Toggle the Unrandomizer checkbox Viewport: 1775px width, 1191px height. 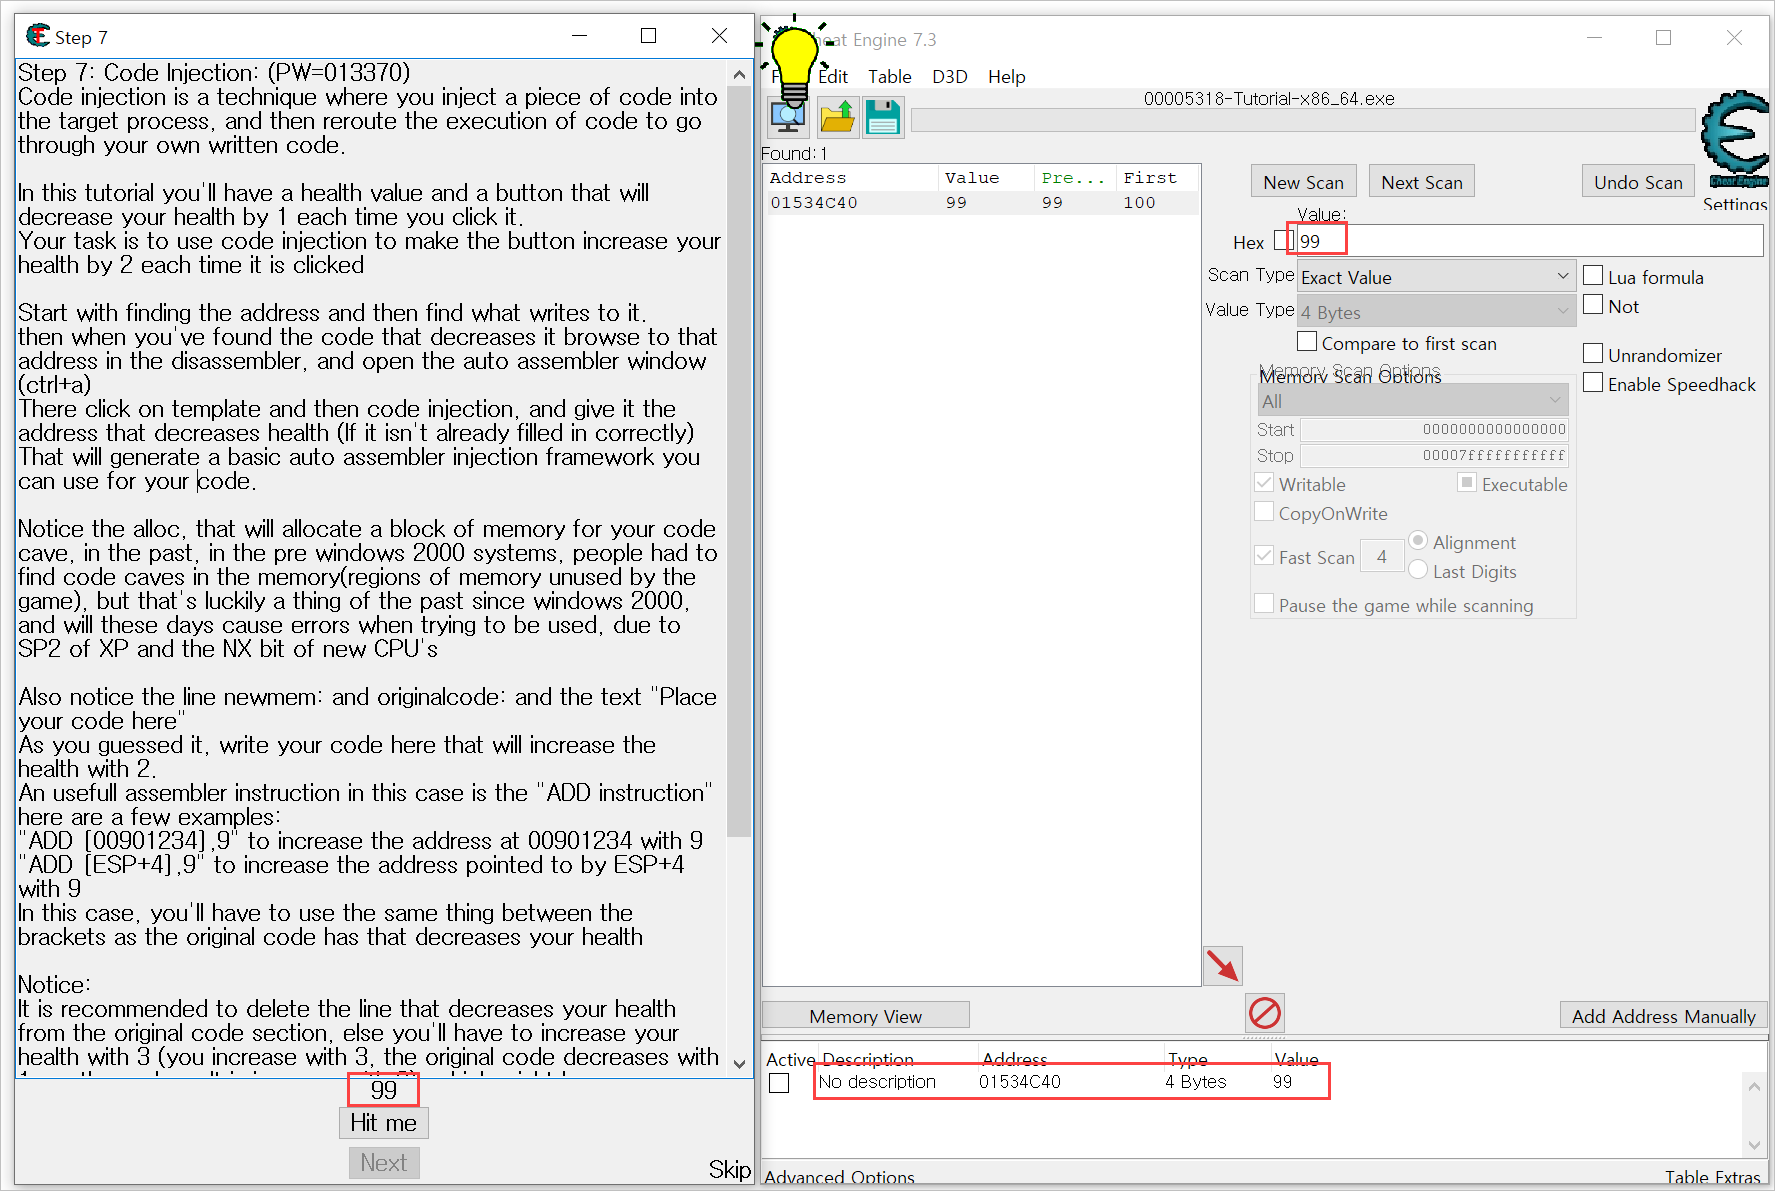pyautogui.click(x=1593, y=354)
